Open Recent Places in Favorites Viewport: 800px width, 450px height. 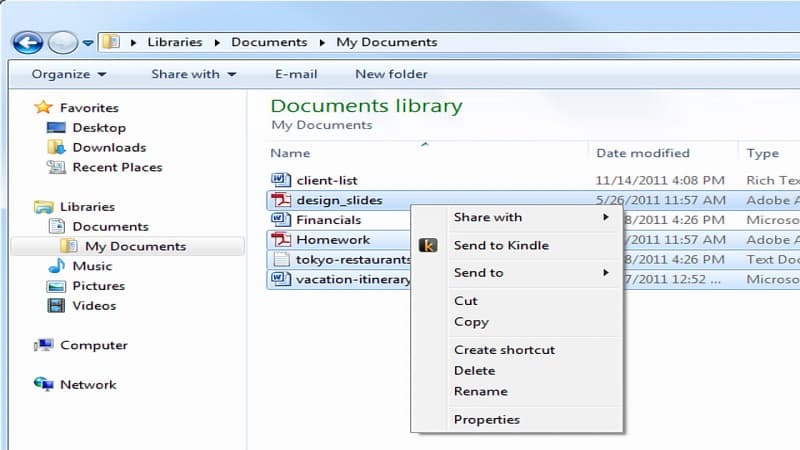tap(117, 167)
